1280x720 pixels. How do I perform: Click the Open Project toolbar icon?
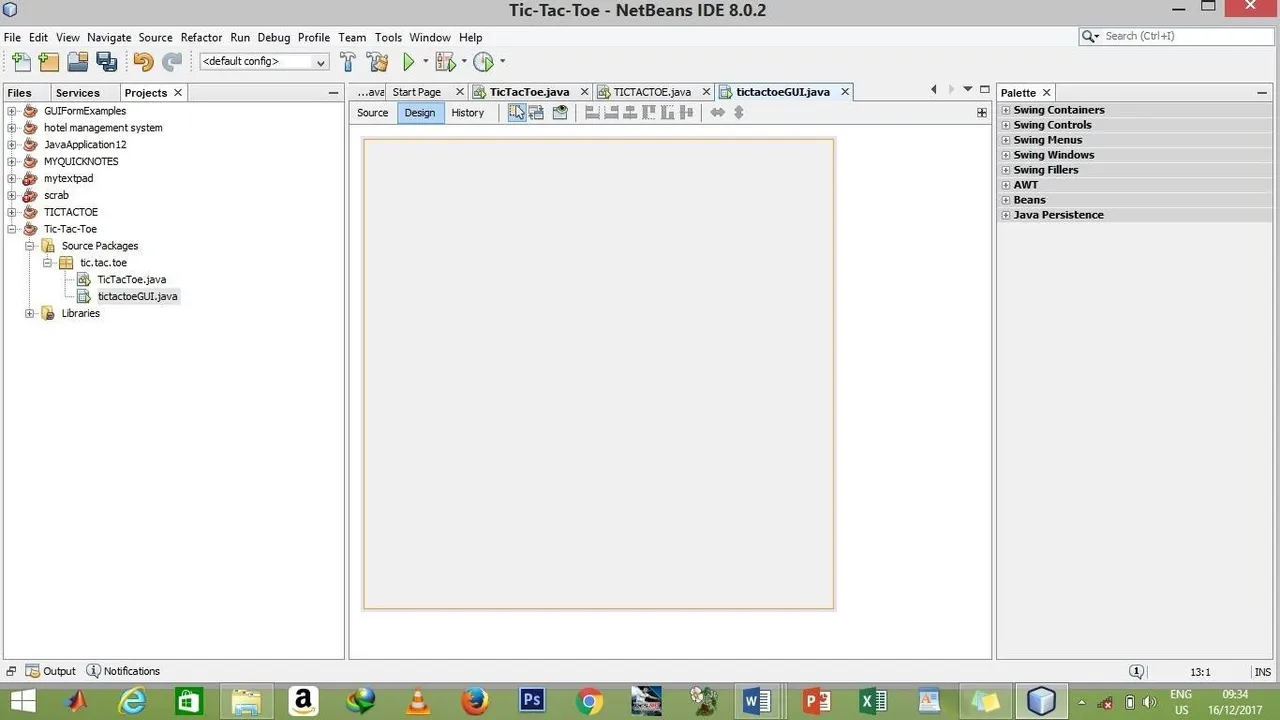pos(77,62)
